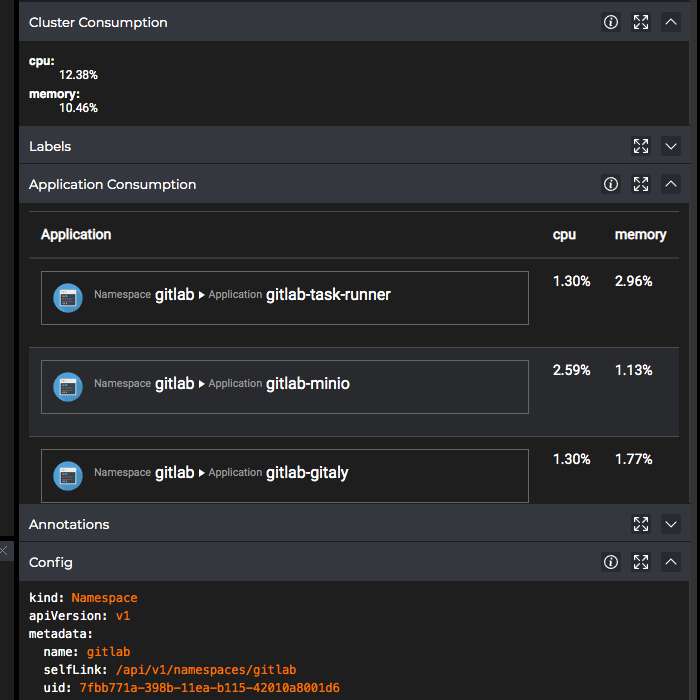Expand the Labels section
Image resolution: width=700 pixels, height=700 pixels.
tap(671, 146)
